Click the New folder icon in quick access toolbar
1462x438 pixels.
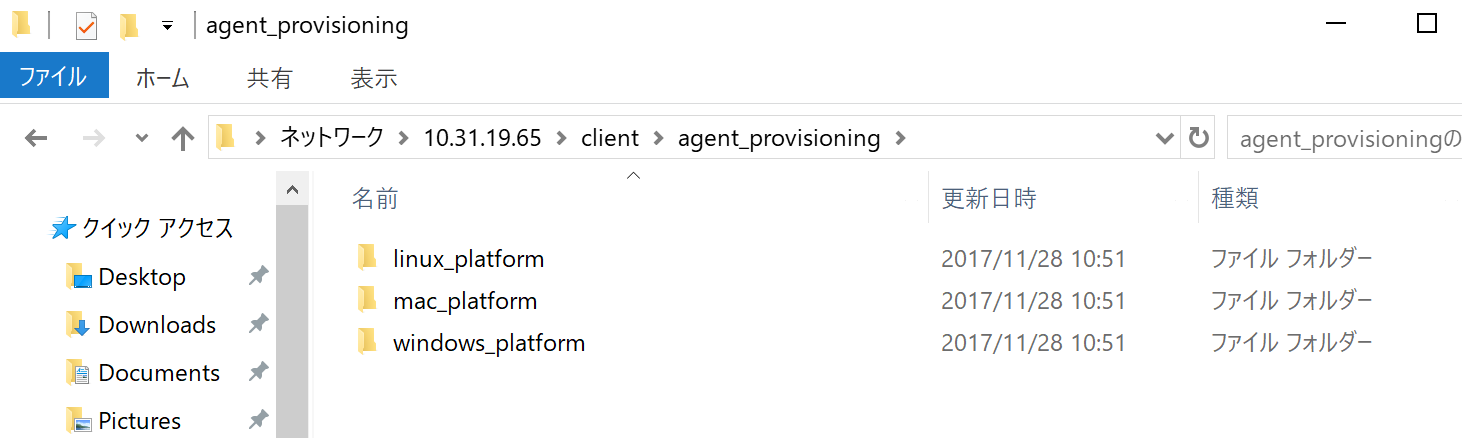(x=128, y=25)
